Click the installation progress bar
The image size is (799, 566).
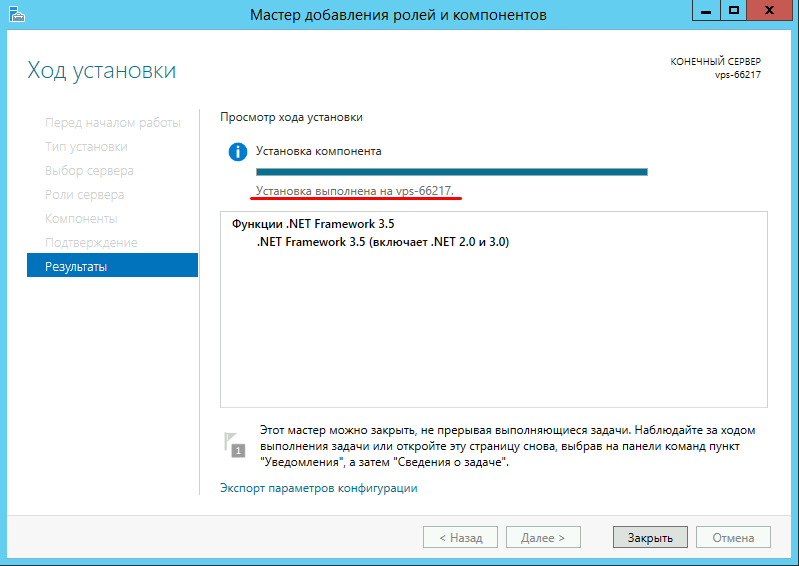(451, 172)
